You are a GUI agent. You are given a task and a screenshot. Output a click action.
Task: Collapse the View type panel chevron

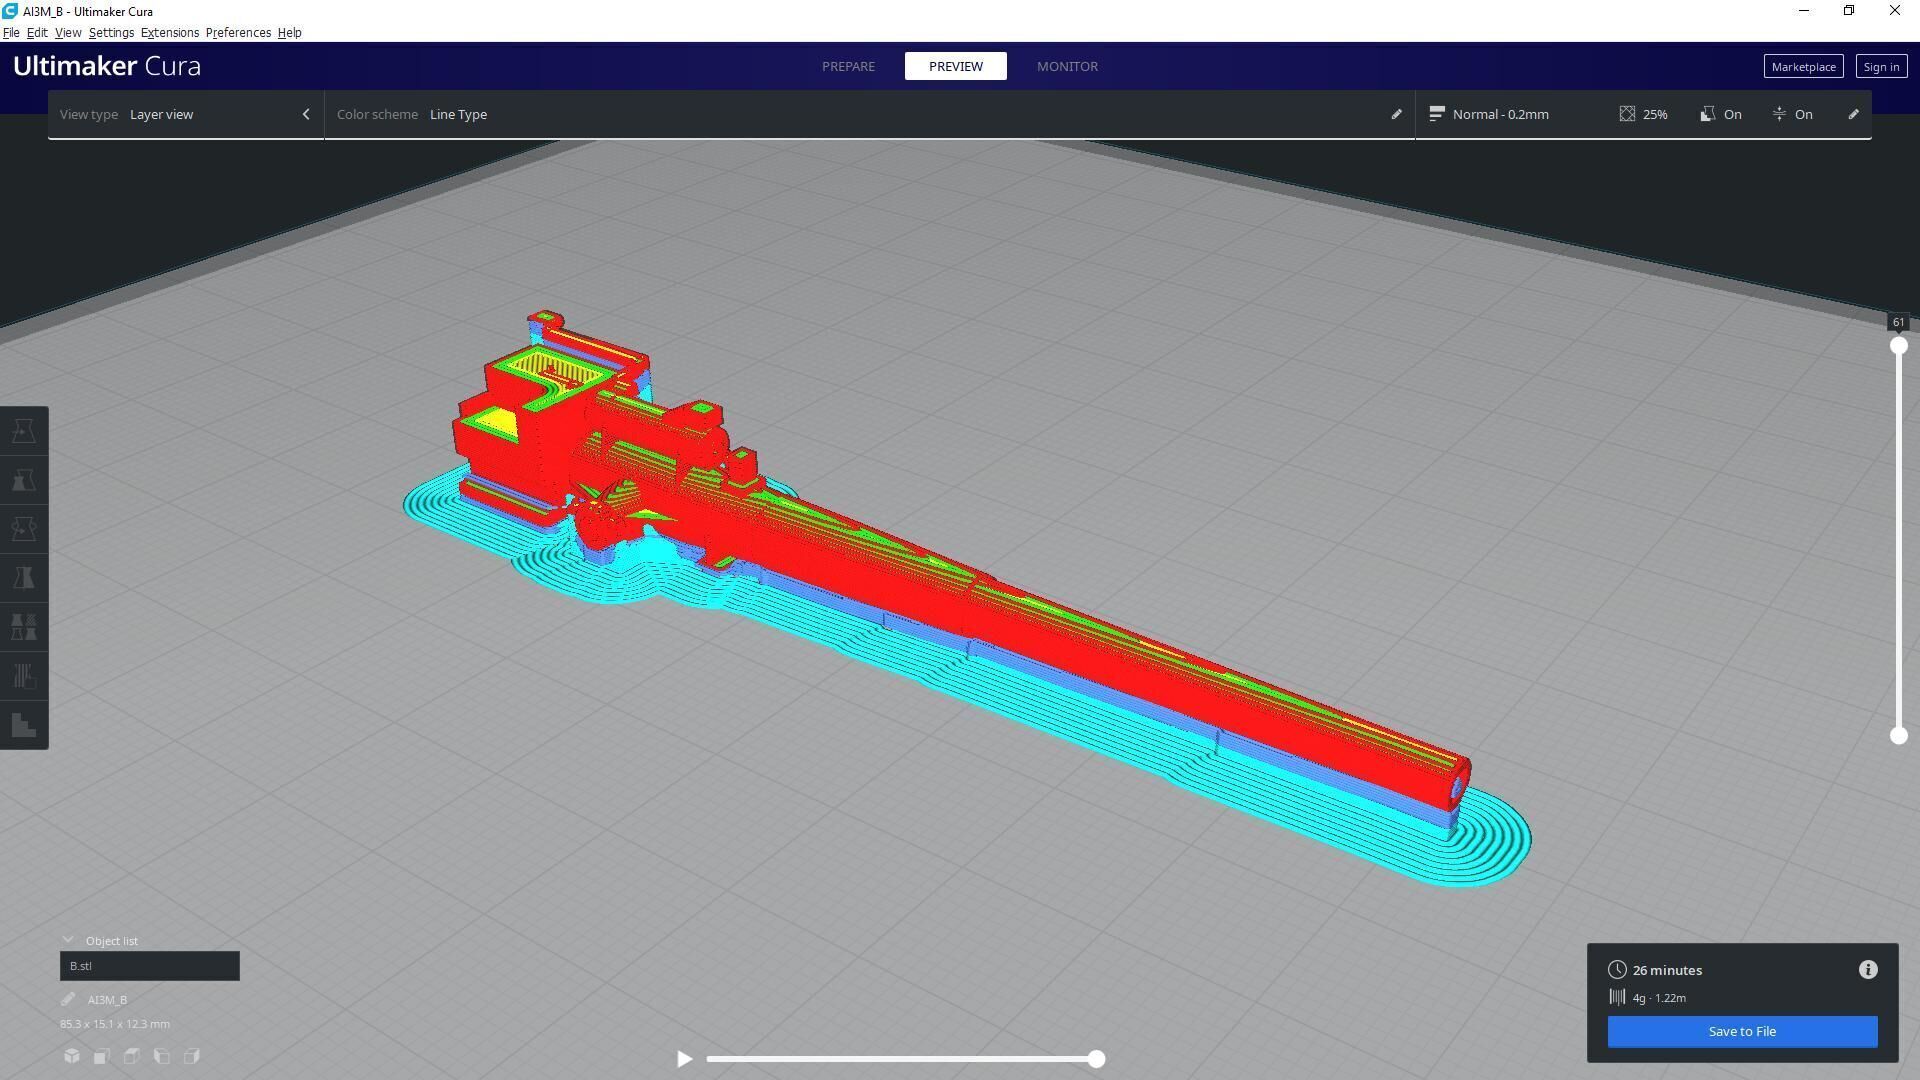pyautogui.click(x=306, y=114)
